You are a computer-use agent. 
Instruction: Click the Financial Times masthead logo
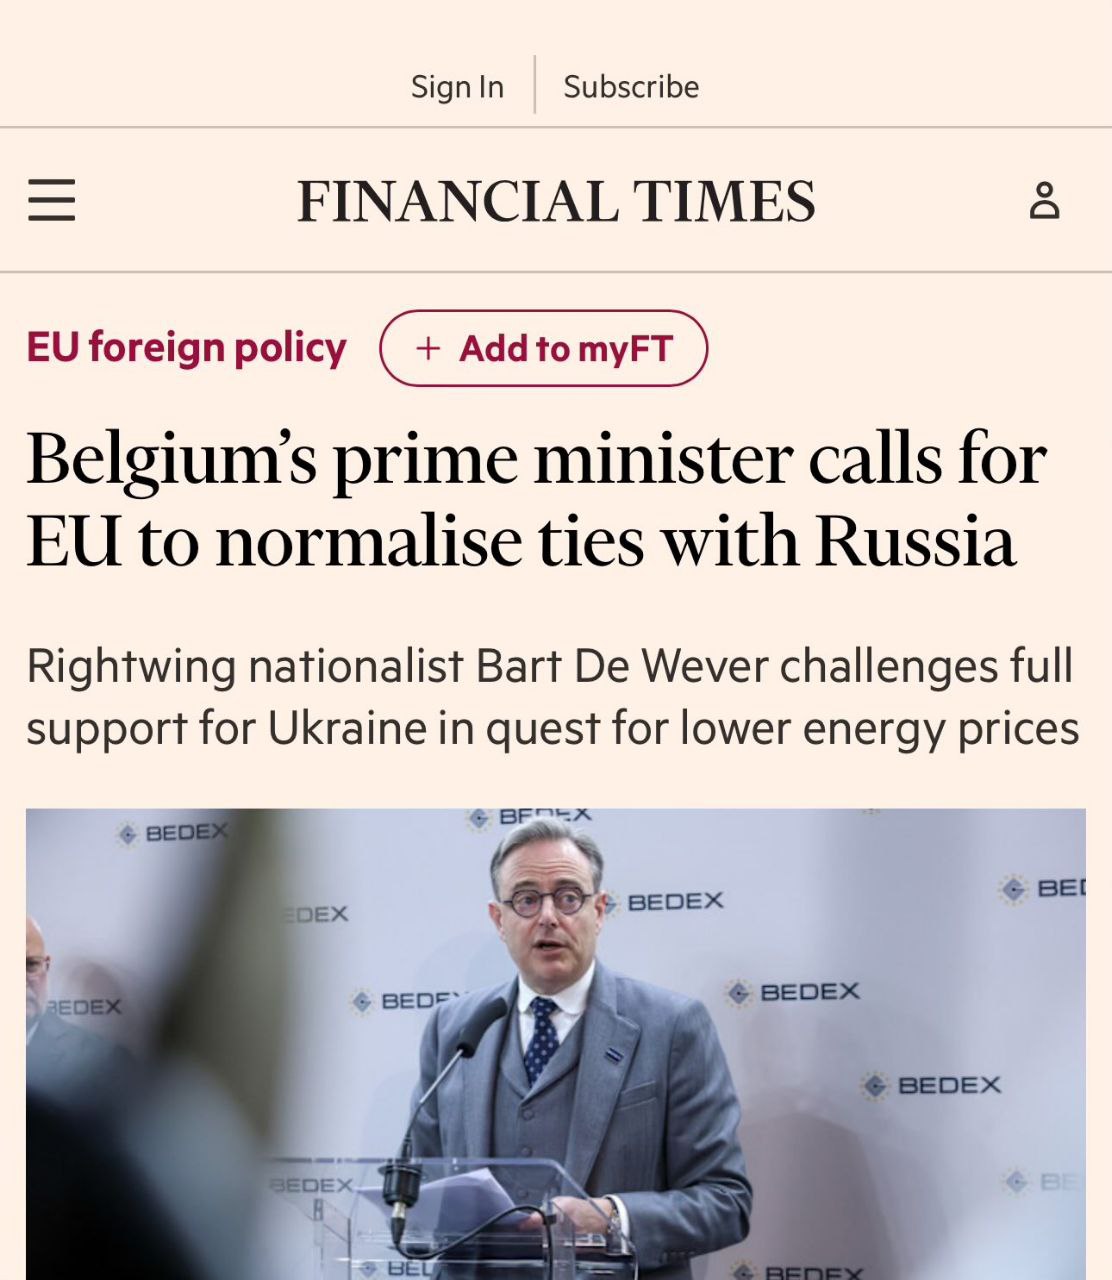pyautogui.click(x=556, y=201)
